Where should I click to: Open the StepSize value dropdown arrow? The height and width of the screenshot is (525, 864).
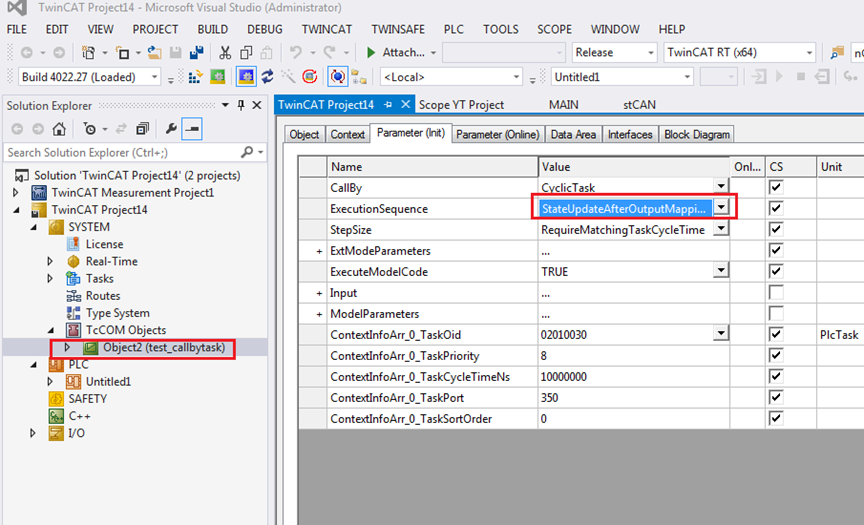point(721,229)
